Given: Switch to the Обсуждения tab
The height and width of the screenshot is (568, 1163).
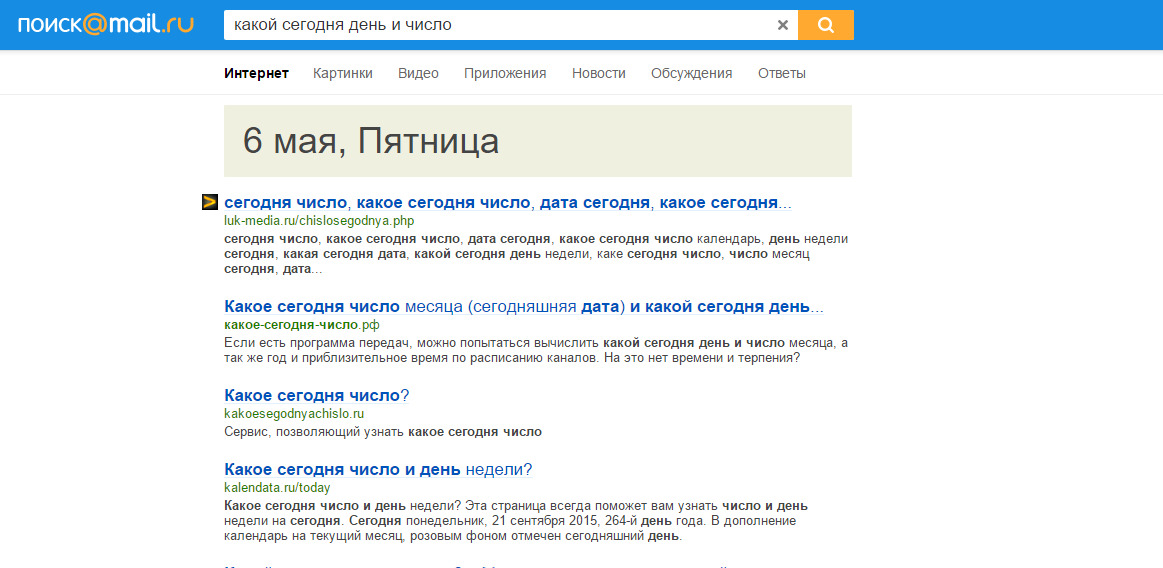Looking at the screenshot, I should tap(691, 73).
